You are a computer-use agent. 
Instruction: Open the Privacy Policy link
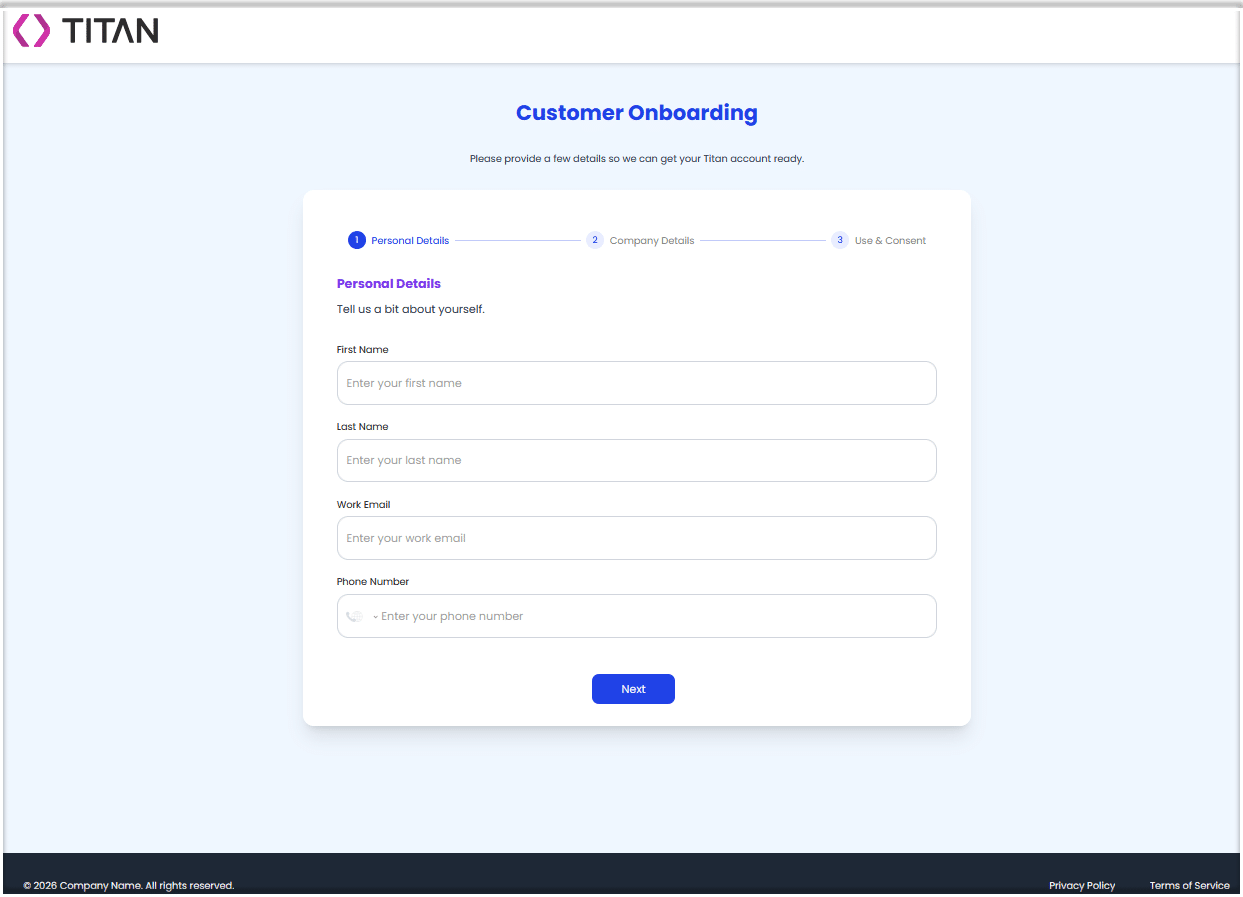pyautogui.click(x=1082, y=885)
